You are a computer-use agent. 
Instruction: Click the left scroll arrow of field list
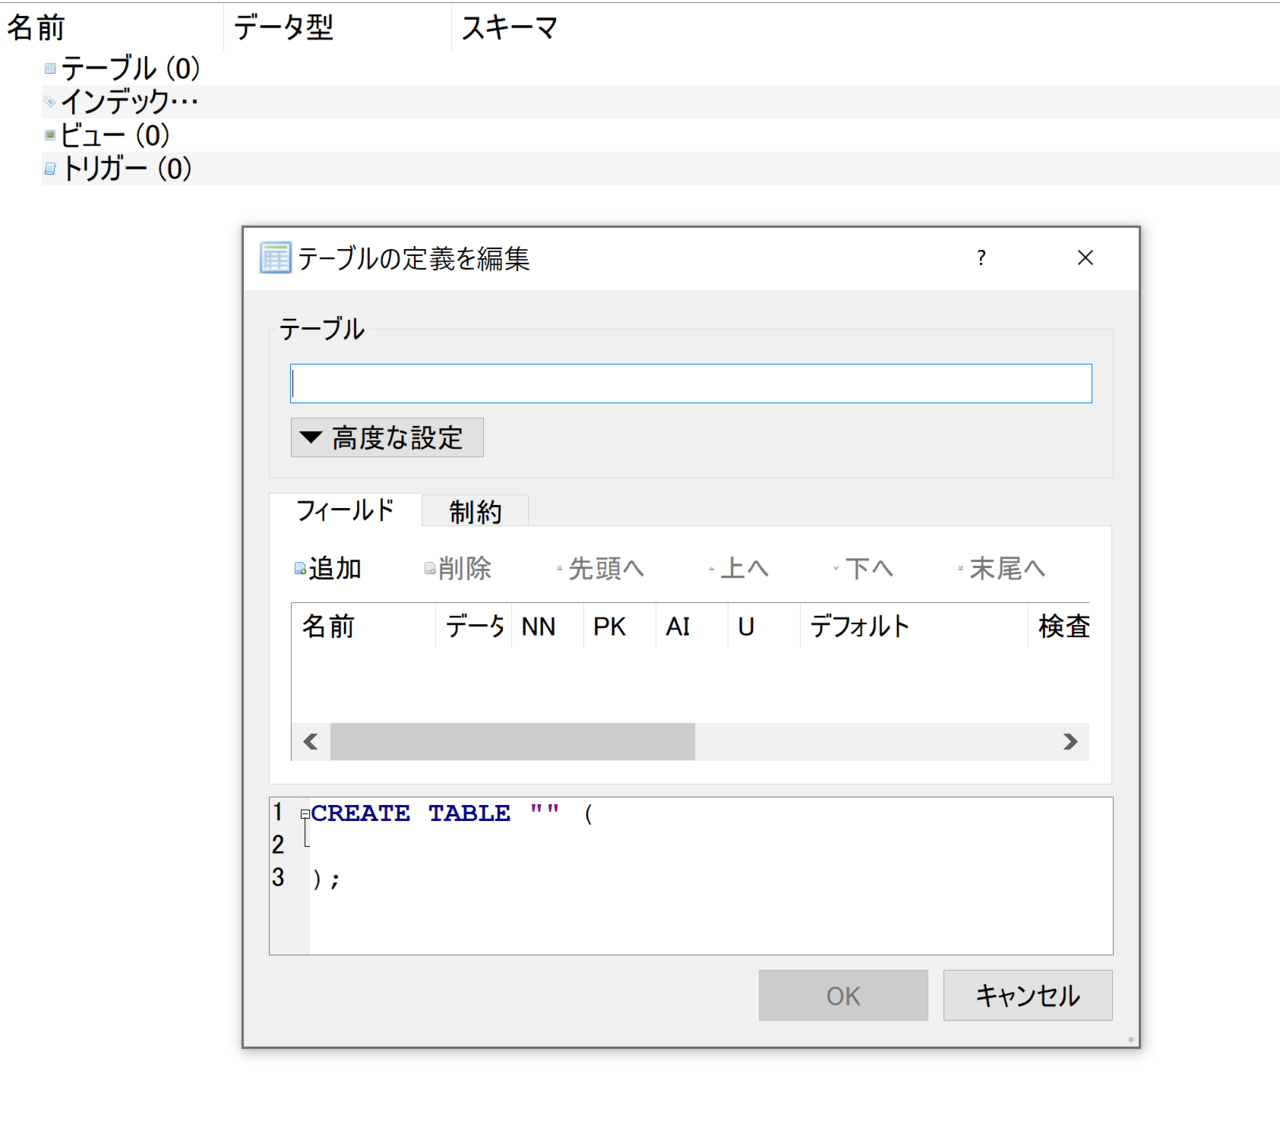coord(311,742)
